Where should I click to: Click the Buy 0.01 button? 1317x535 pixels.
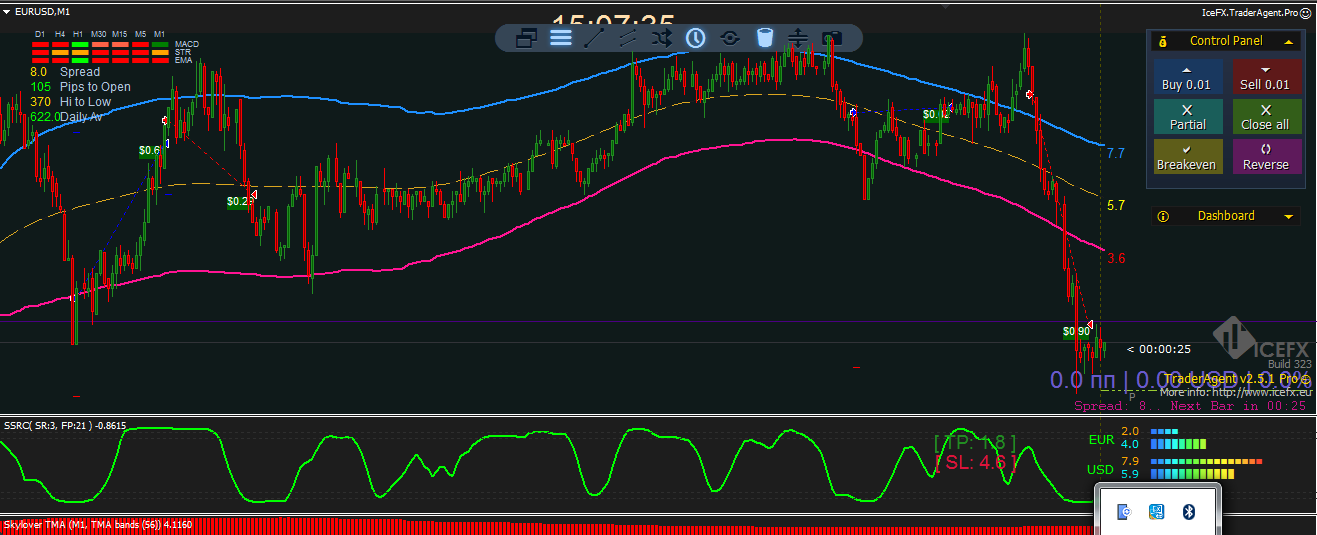(1186, 77)
